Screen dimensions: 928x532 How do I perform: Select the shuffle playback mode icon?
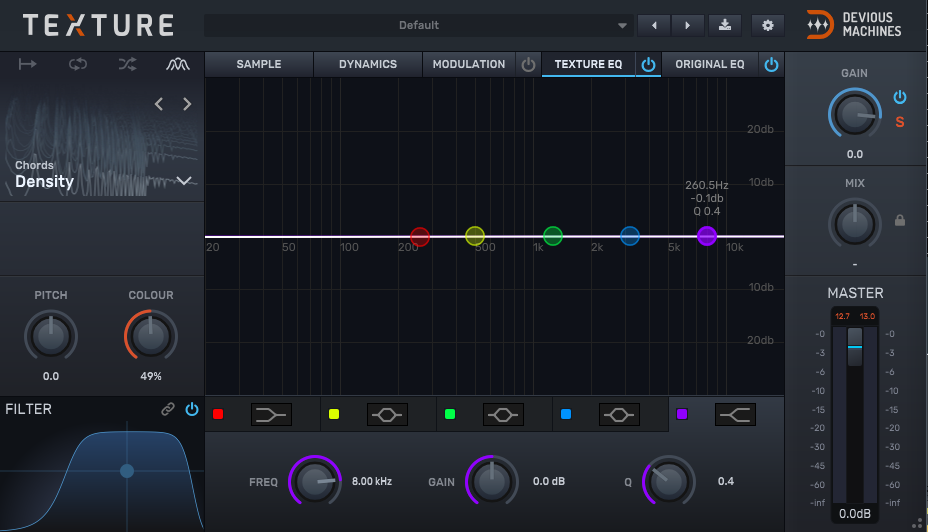pos(127,64)
